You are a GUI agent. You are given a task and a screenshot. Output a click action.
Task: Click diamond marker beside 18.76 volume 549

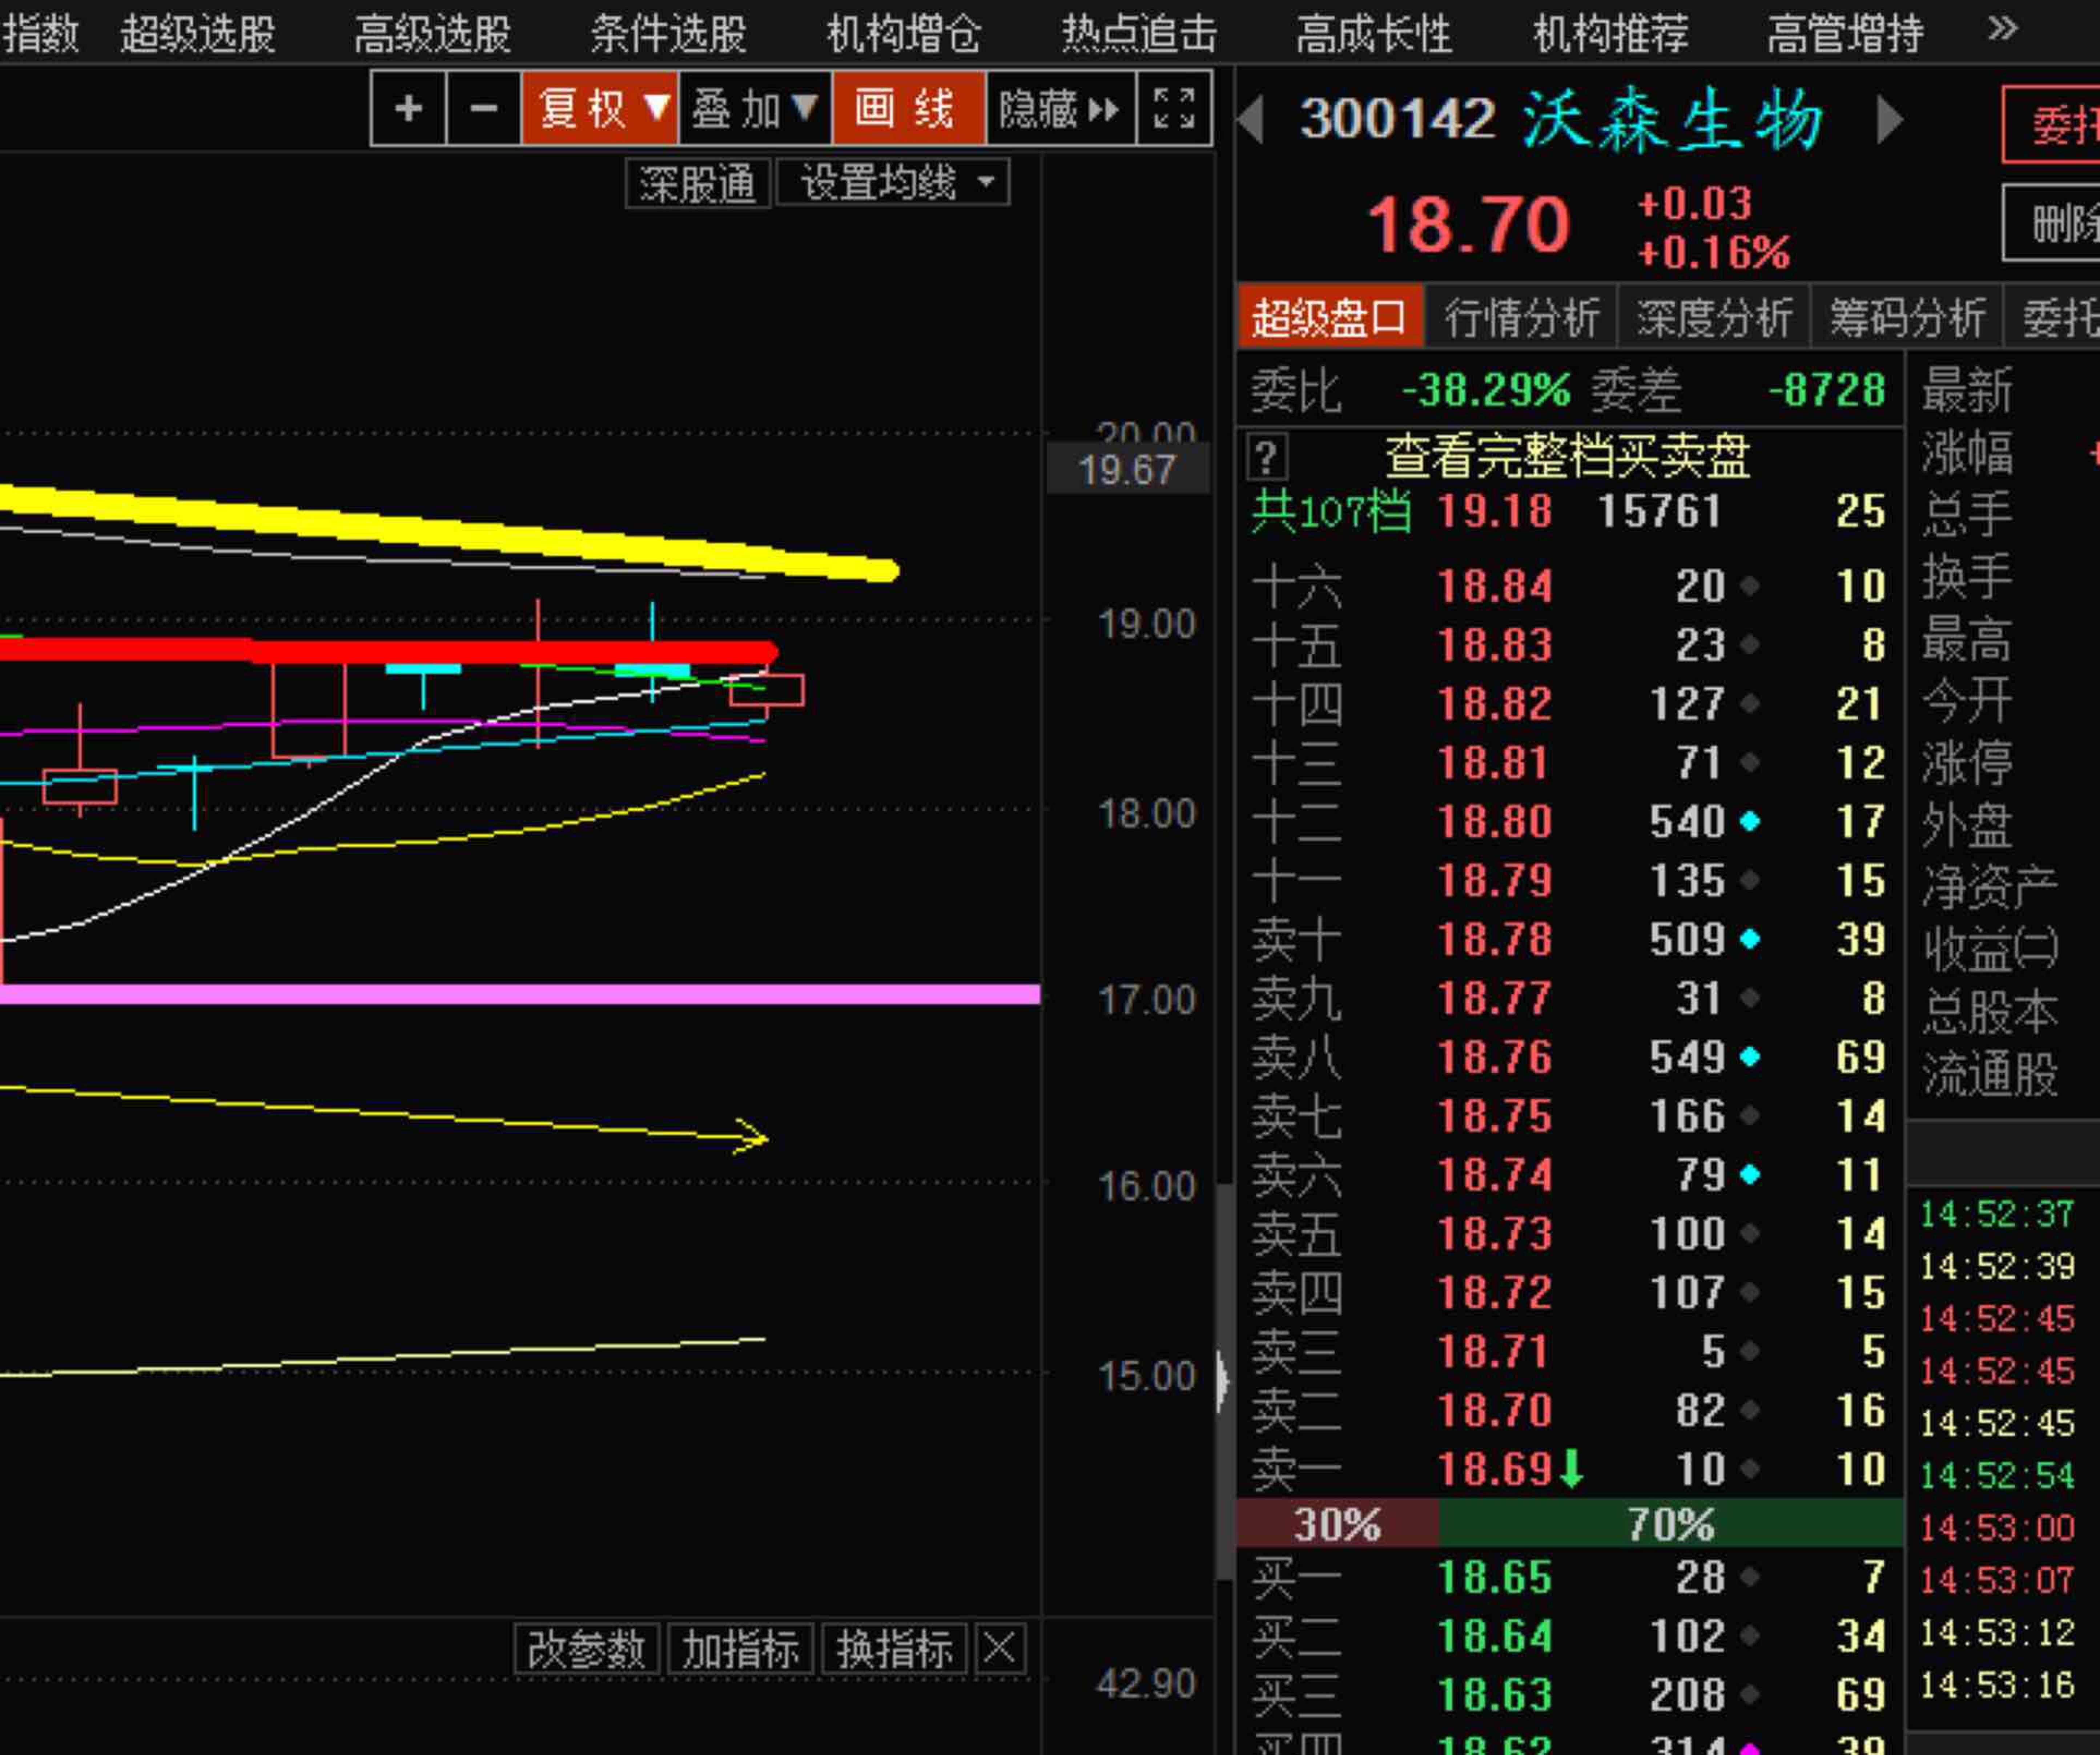pyautogui.click(x=1750, y=1057)
